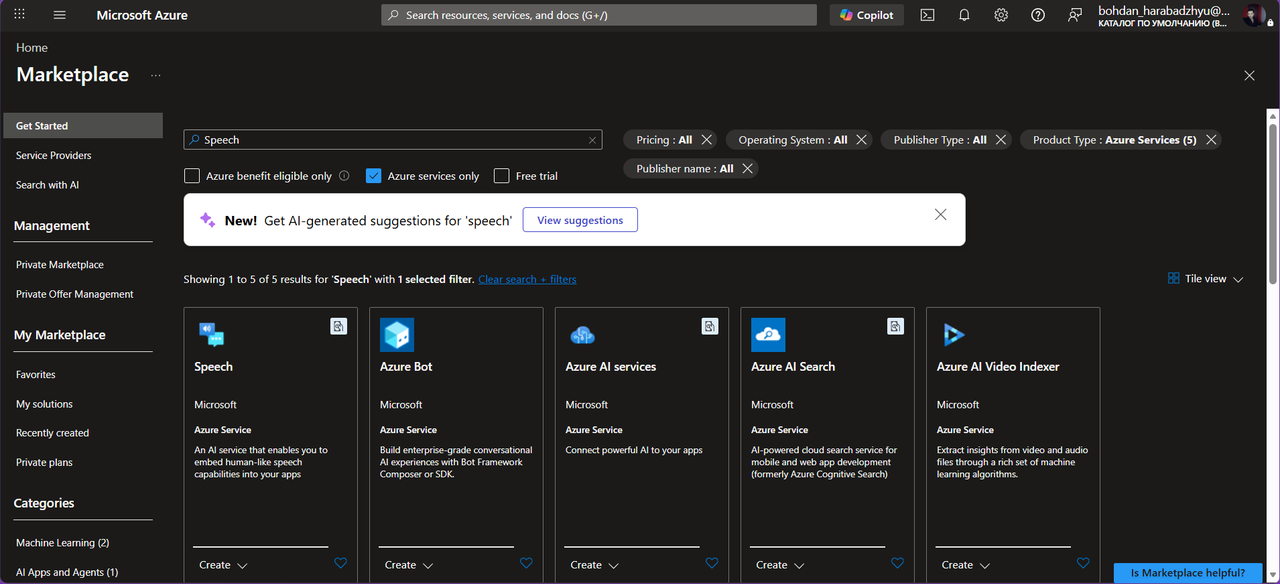Click the Marketplace more options ellipsis
Image resolution: width=1280 pixels, height=584 pixels.
tap(155, 75)
